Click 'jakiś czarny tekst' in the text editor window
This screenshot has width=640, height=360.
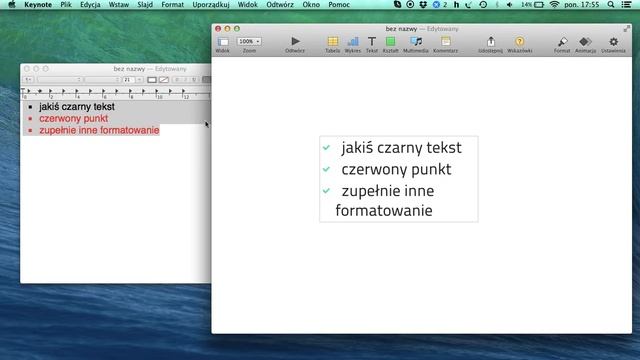tap(77, 107)
